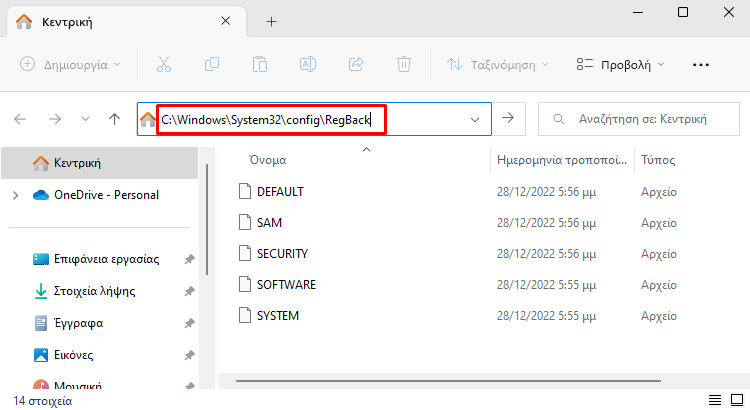The height and width of the screenshot is (410, 750).
Task: Click pin icon beside Έγγραφα
Action: [189, 323]
